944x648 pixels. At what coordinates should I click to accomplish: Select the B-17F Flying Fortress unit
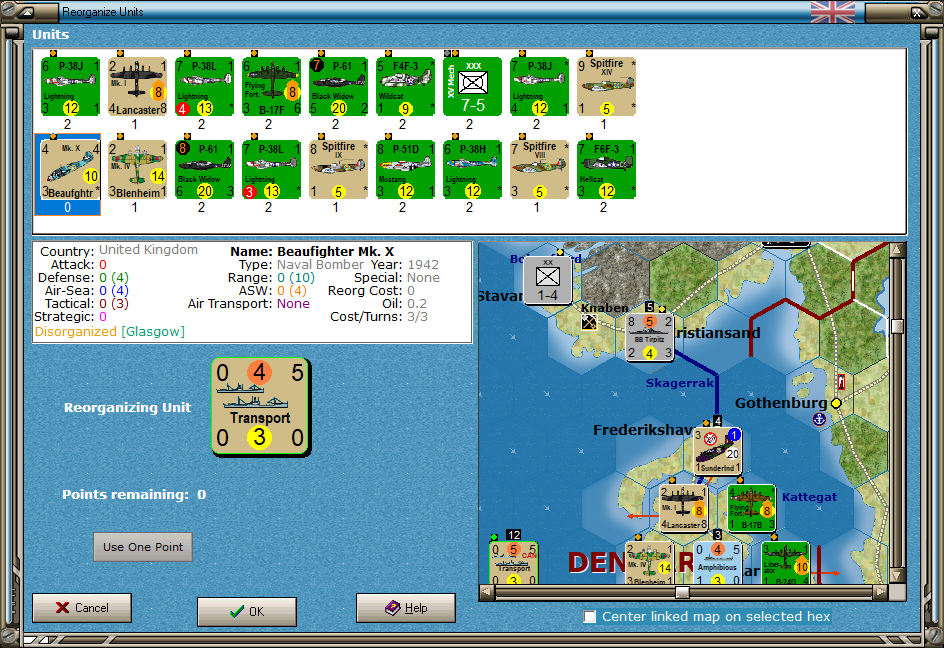(272, 86)
